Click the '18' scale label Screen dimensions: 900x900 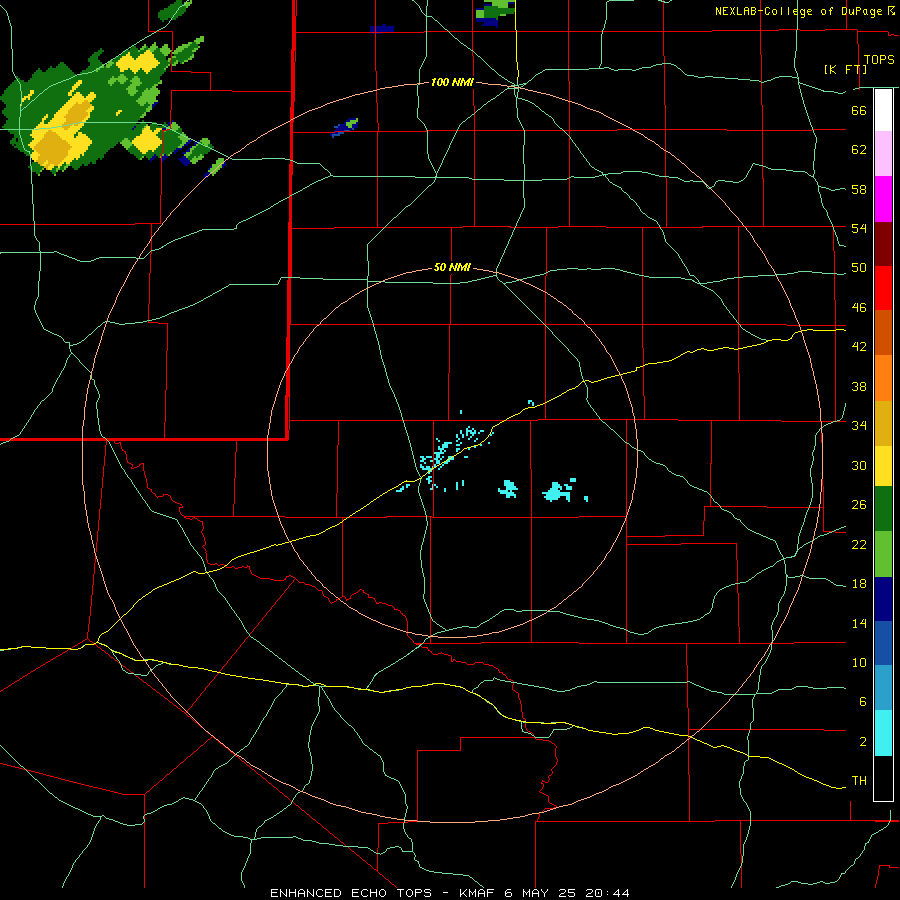859,584
